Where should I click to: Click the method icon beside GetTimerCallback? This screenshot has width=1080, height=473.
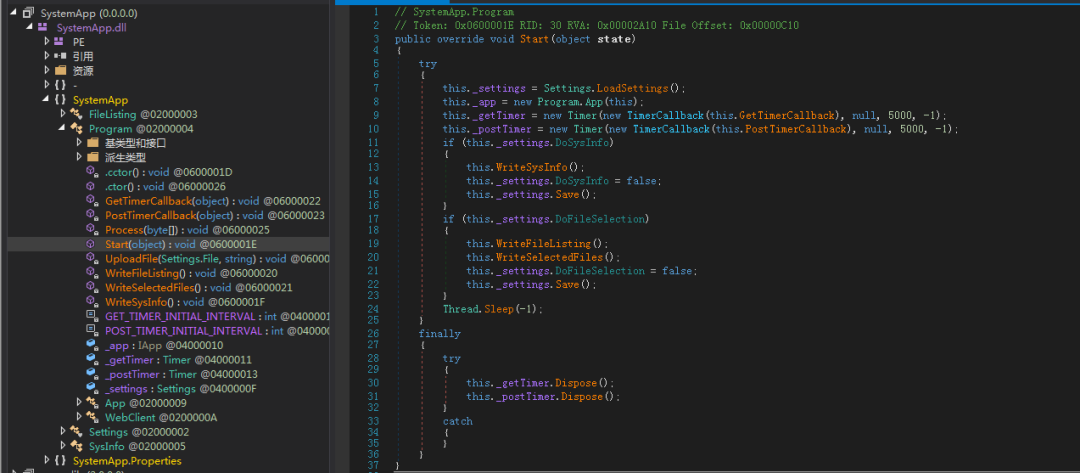92,201
